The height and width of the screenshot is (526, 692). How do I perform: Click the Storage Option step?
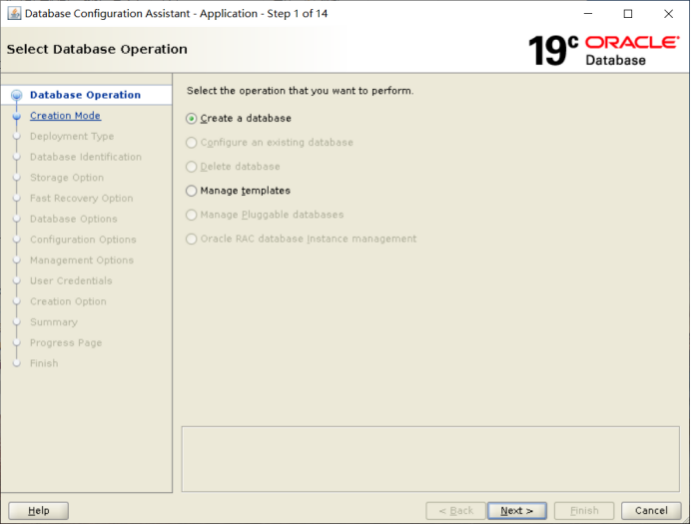tap(67, 177)
